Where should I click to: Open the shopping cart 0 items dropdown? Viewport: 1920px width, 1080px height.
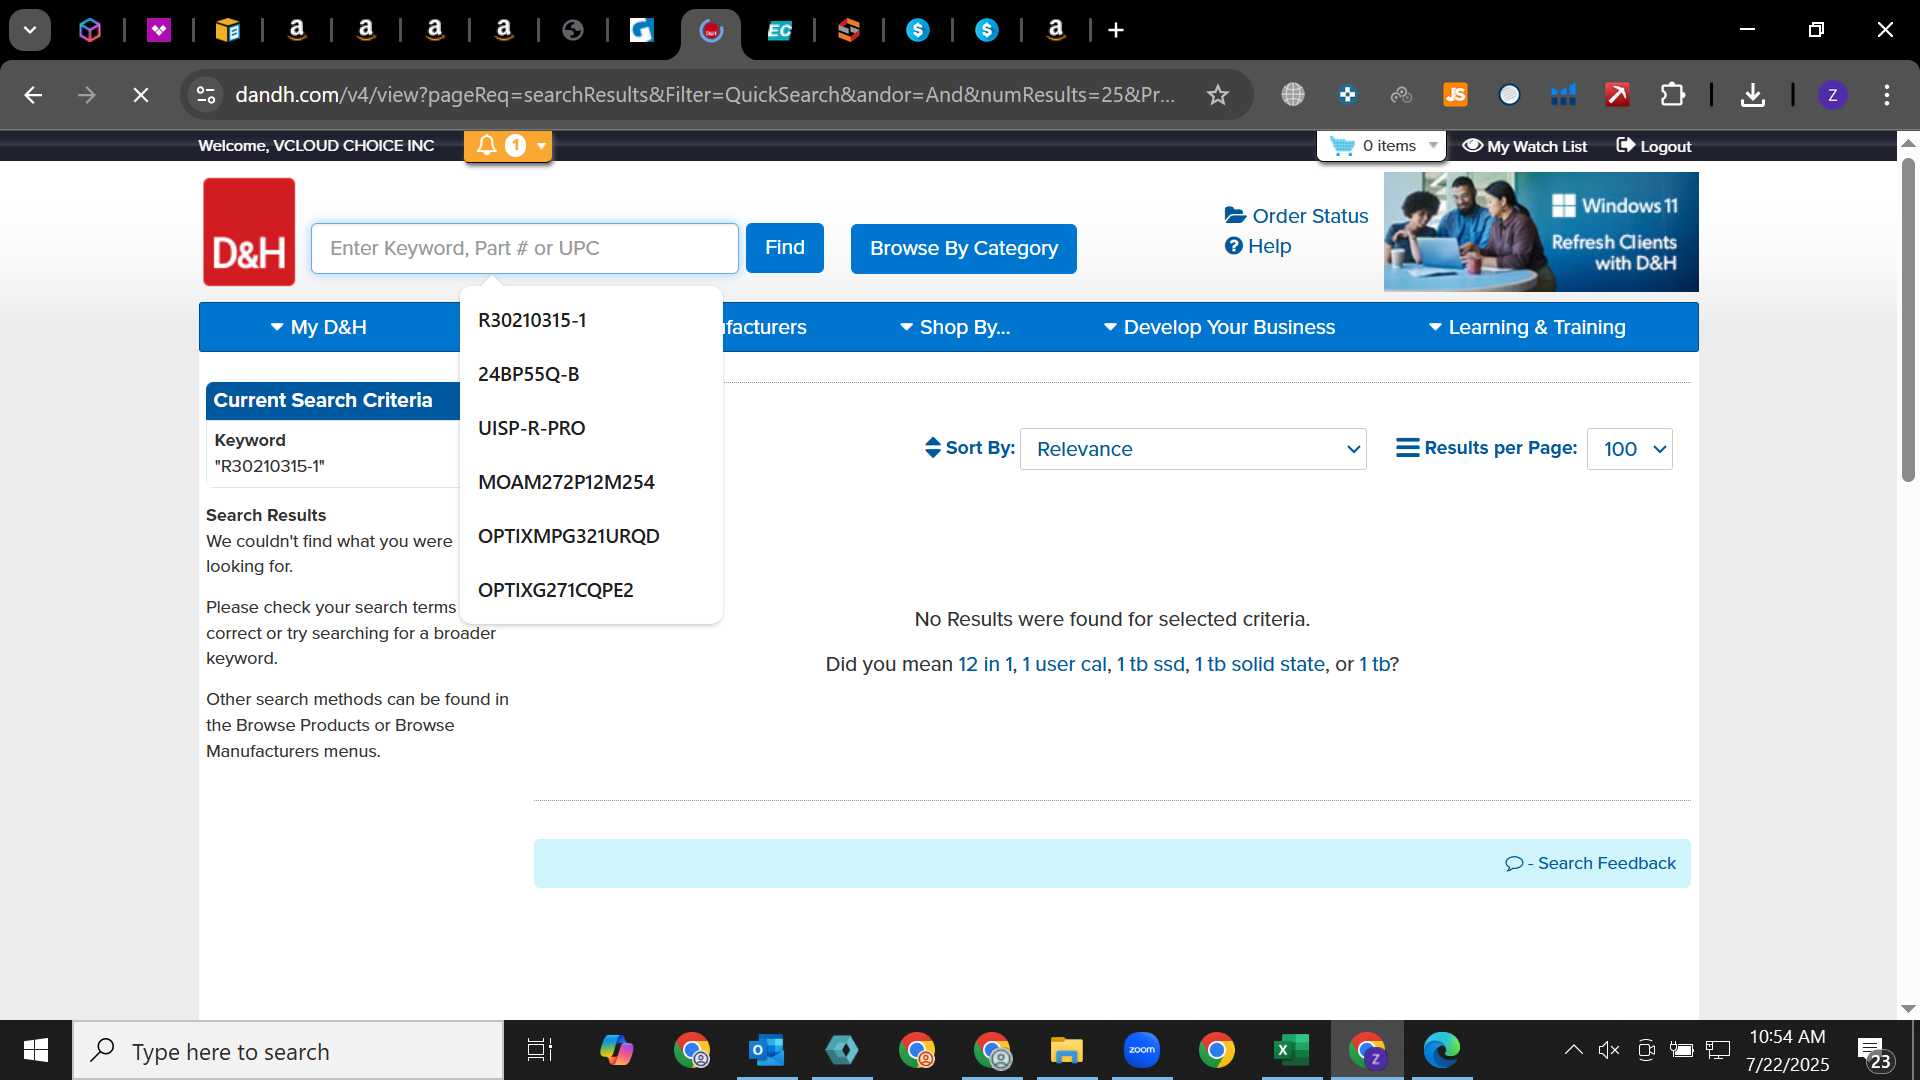(x=1383, y=146)
